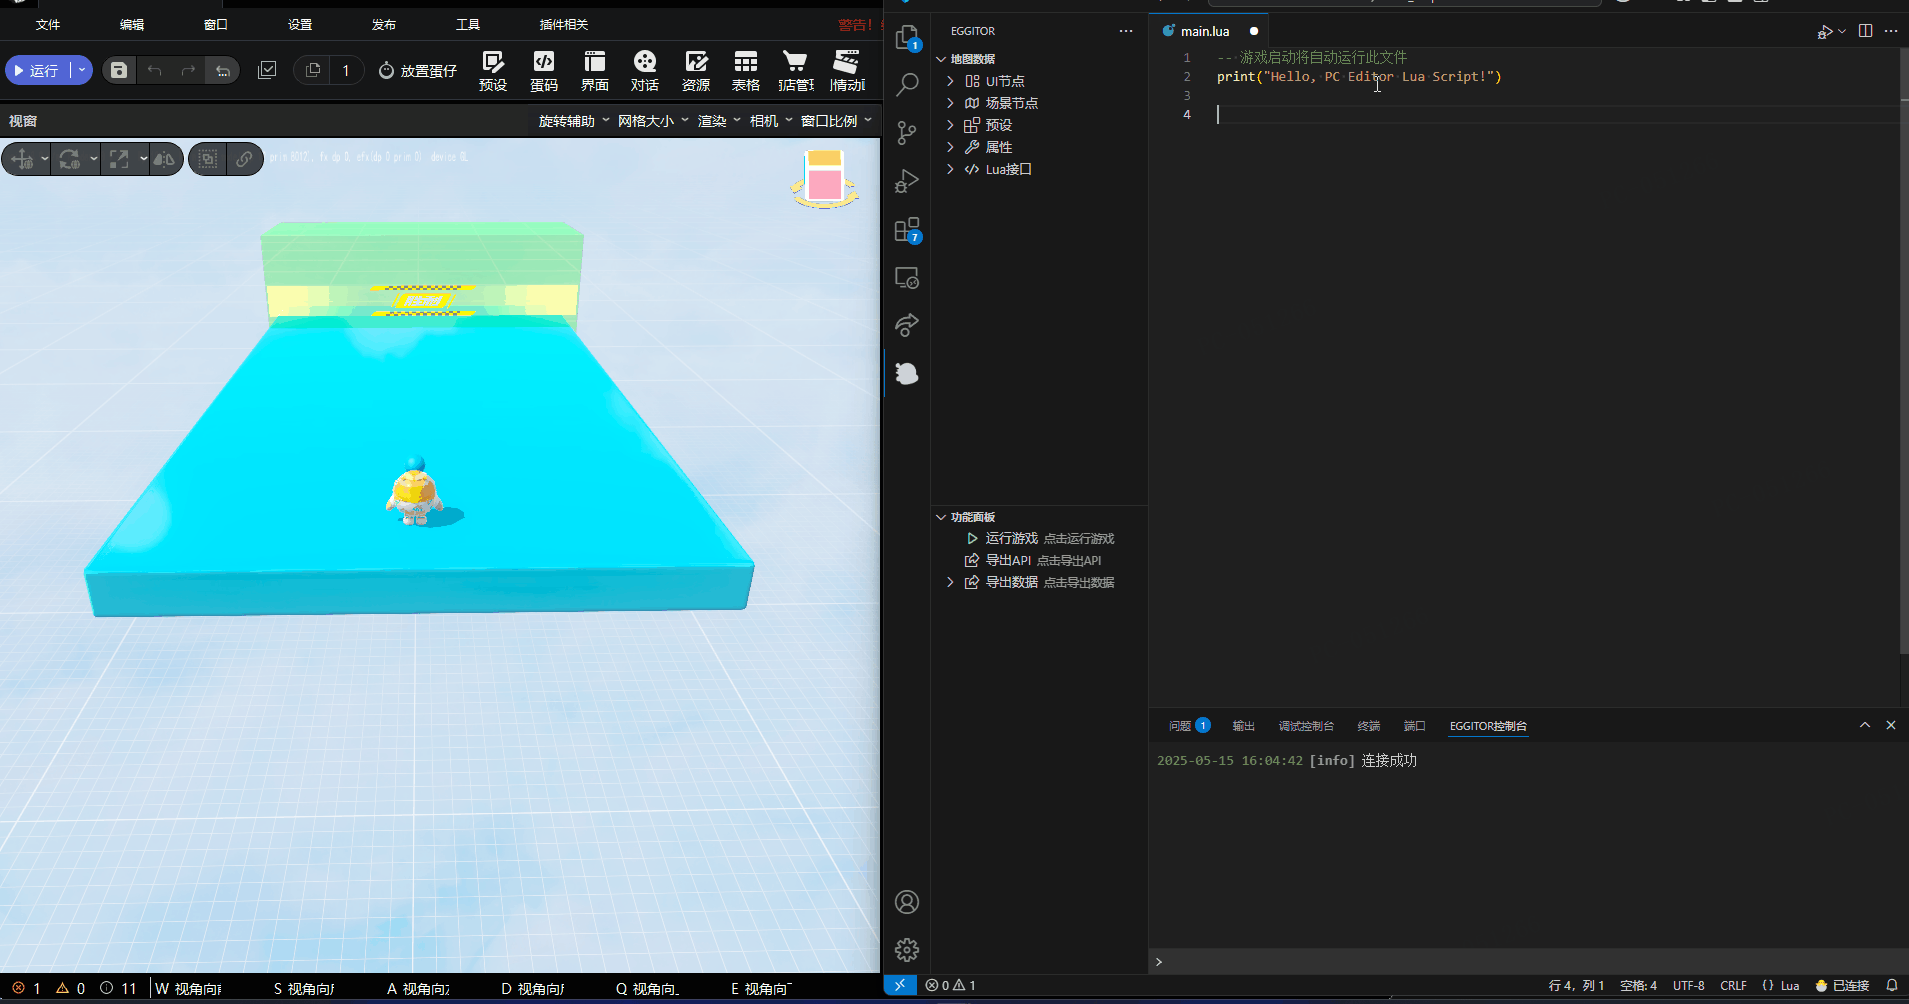
Task: Open the 渲染 render dropdown
Action: pyautogui.click(x=718, y=121)
